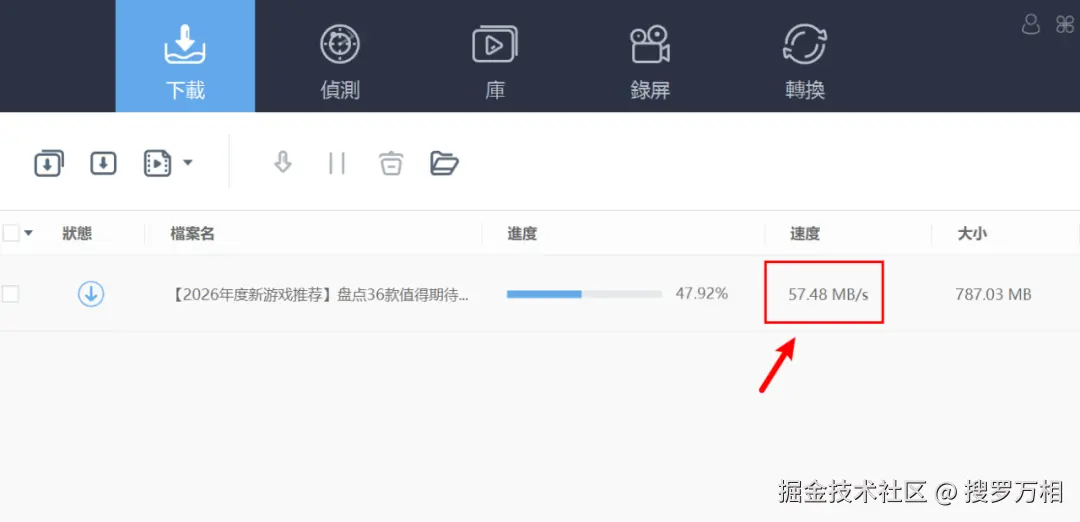This screenshot has width=1080, height=522.
Task: Expand the select-all dropdown arrow in header
Action: [x=28, y=233]
